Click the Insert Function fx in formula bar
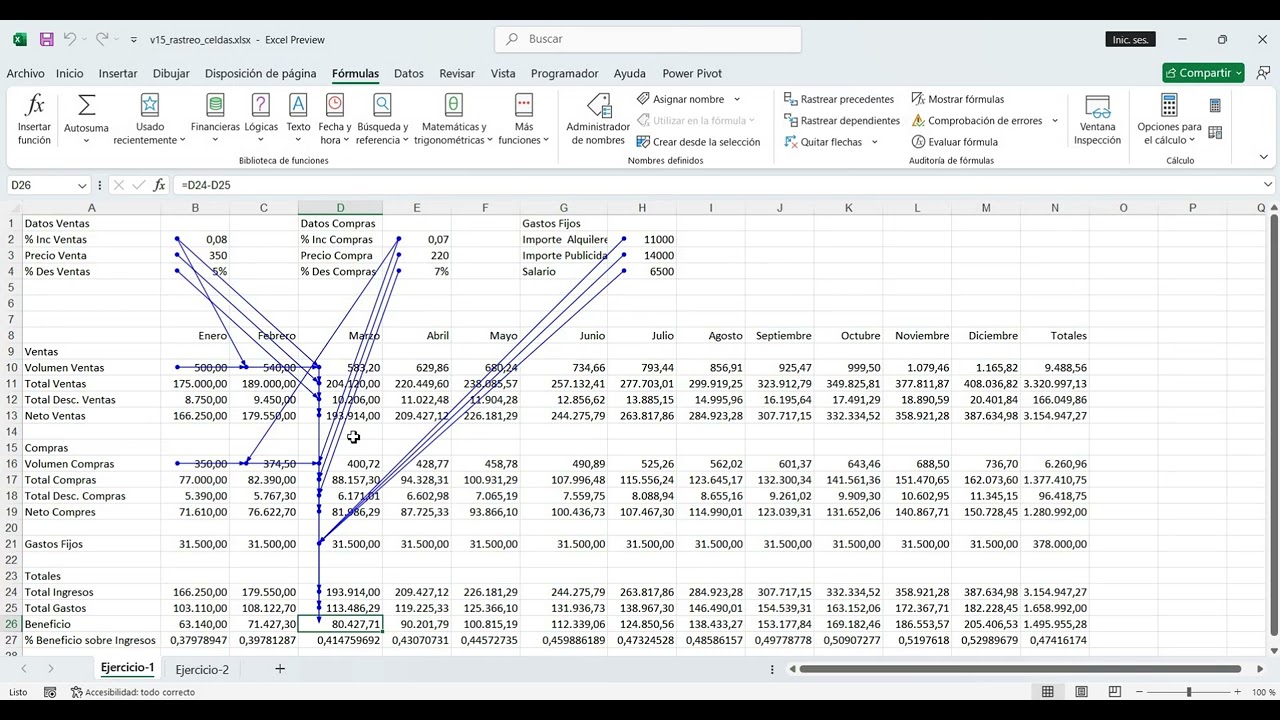1280x720 pixels. 159,185
